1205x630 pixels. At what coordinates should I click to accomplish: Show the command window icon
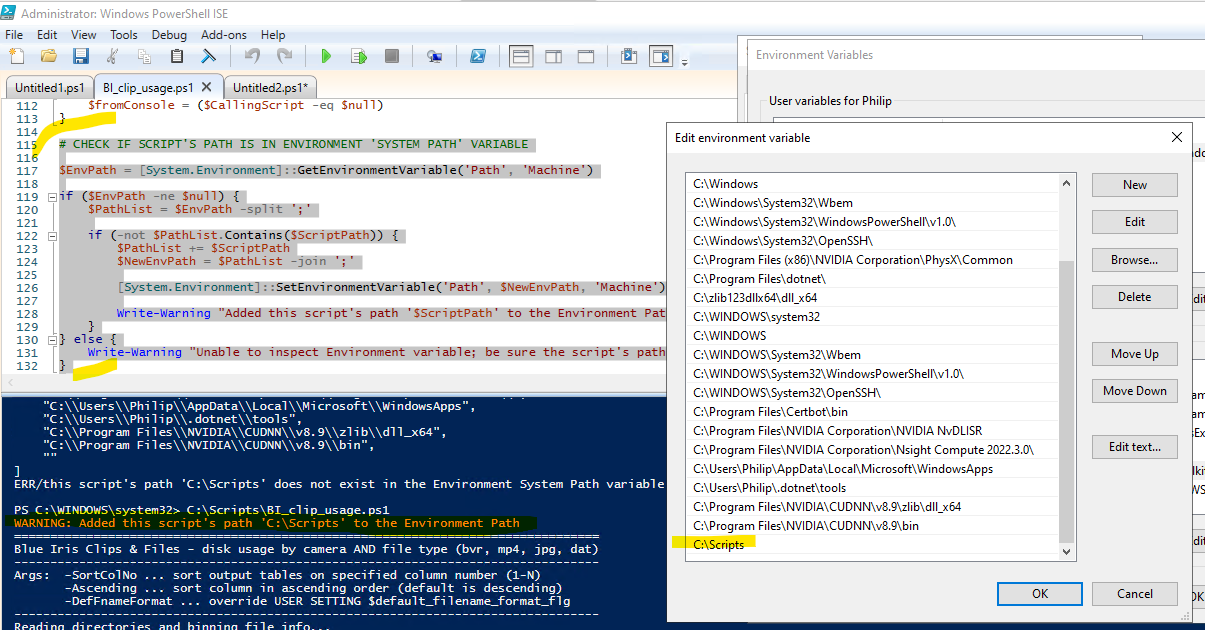pos(629,56)
